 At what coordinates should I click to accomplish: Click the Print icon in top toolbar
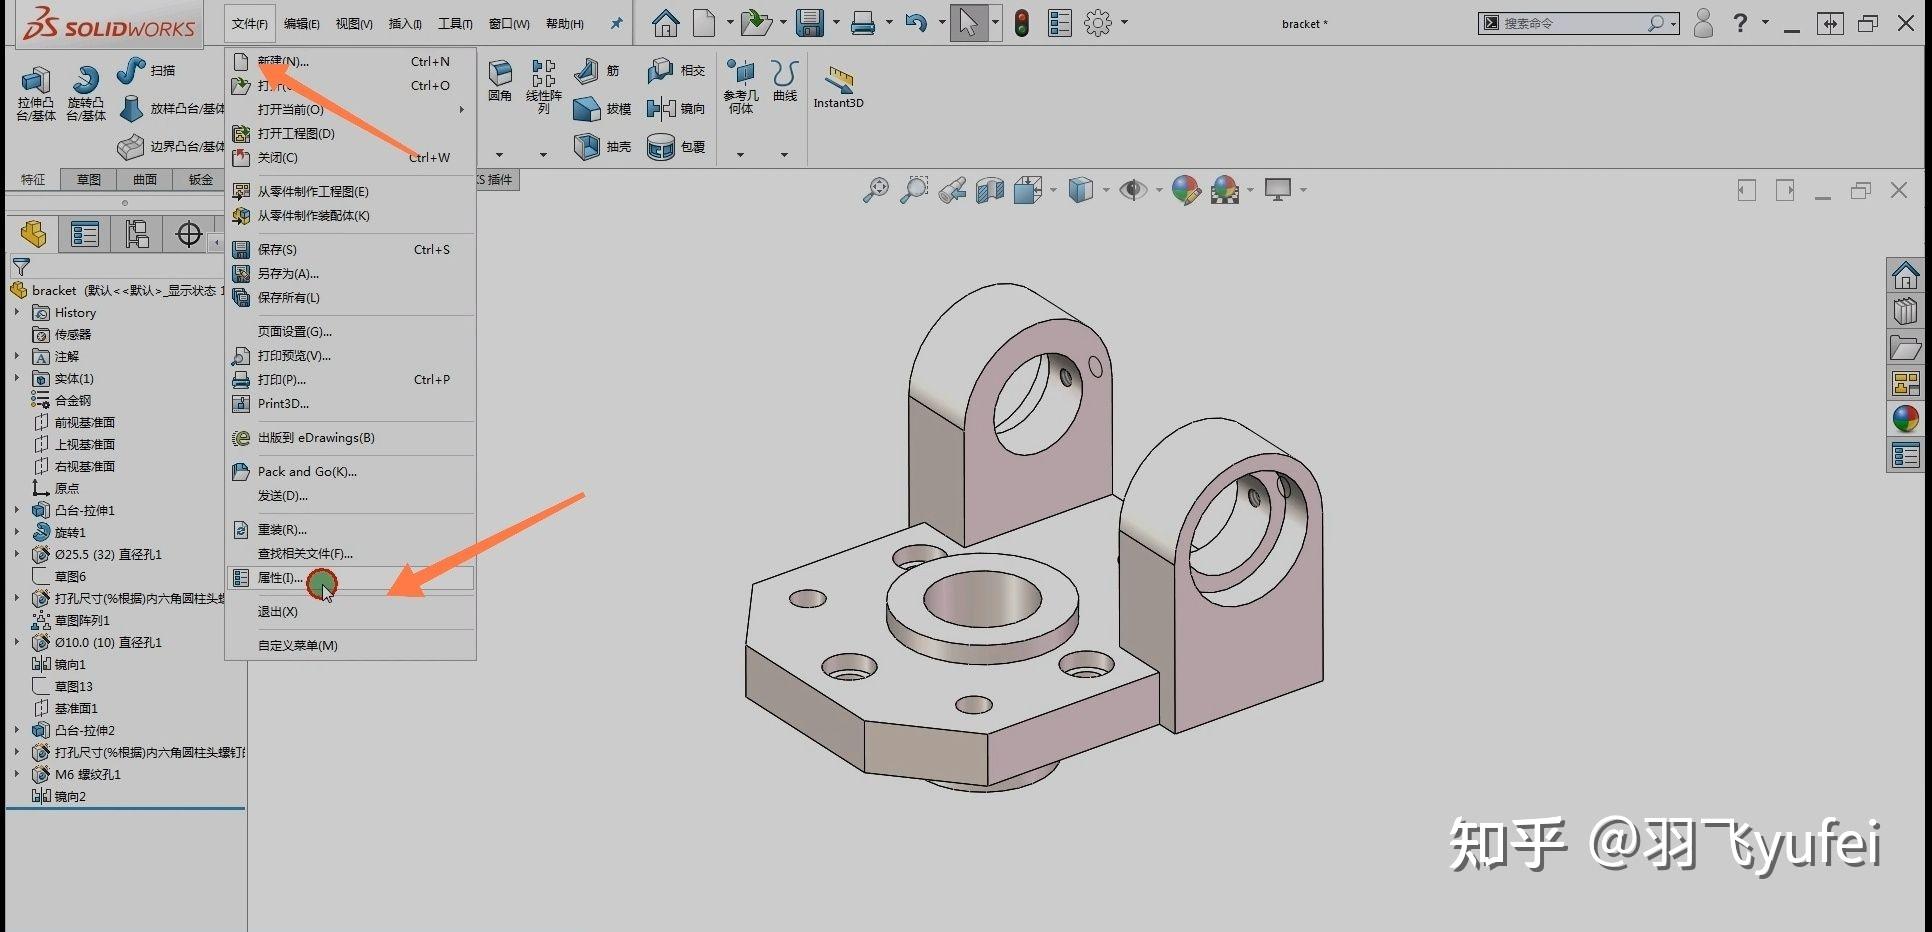point(863,23)
